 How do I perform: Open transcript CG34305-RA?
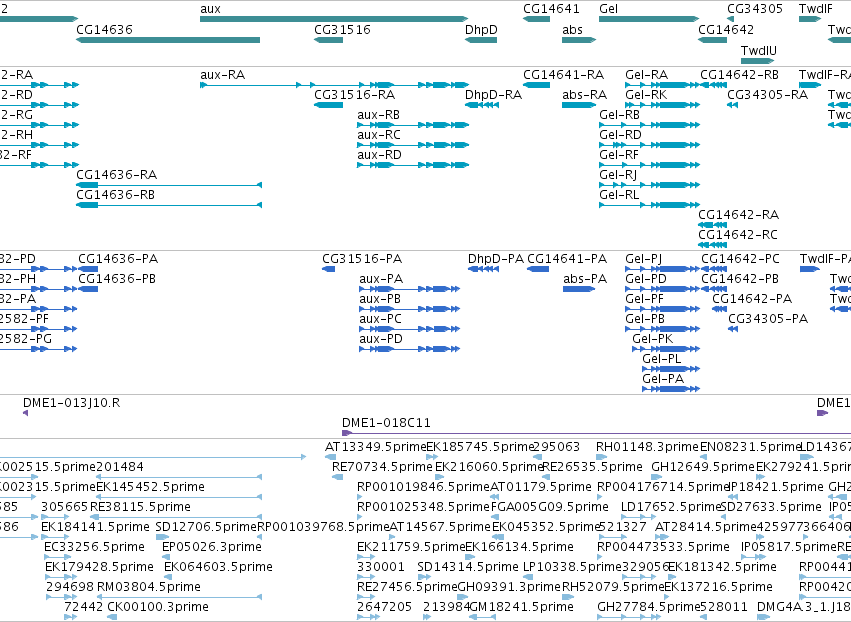click(x=767, y=94)
